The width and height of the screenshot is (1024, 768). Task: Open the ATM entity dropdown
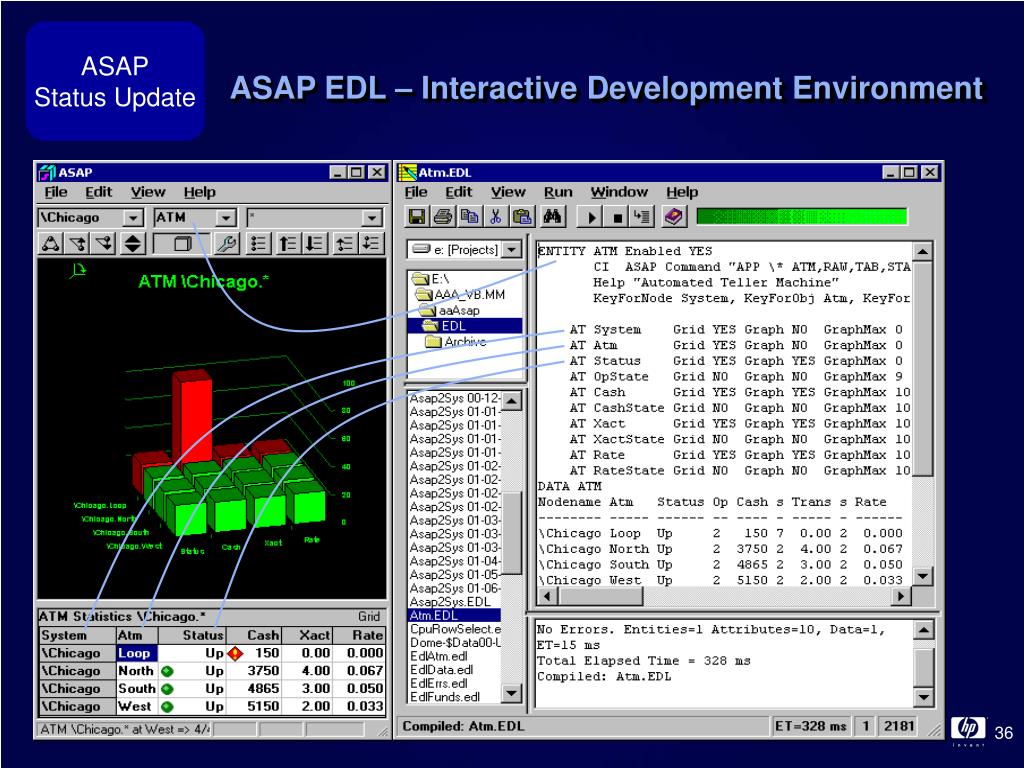(x=225, y=217)
